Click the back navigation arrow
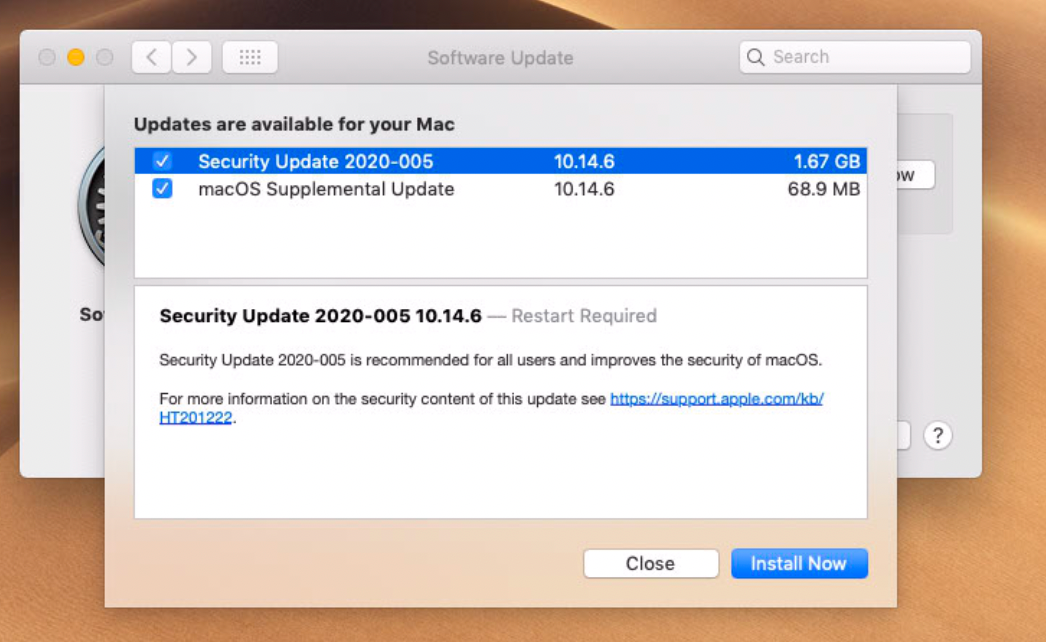 click(x=151, y=57)
